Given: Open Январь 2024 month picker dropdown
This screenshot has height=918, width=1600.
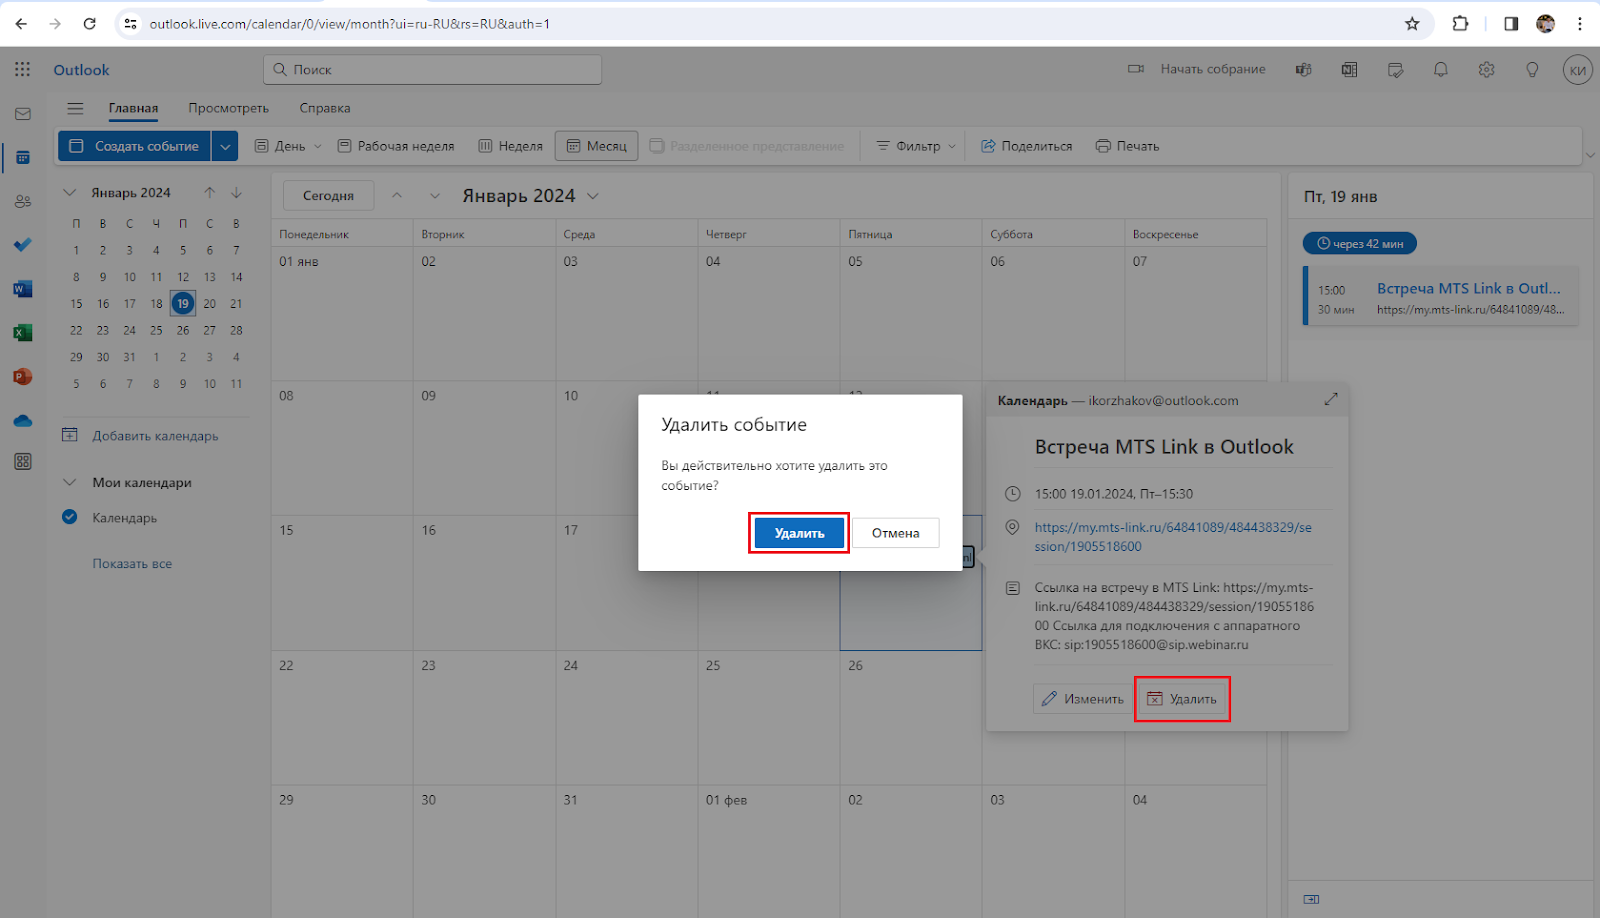Looking at the screenshot, I should click(x=593, y=196).
